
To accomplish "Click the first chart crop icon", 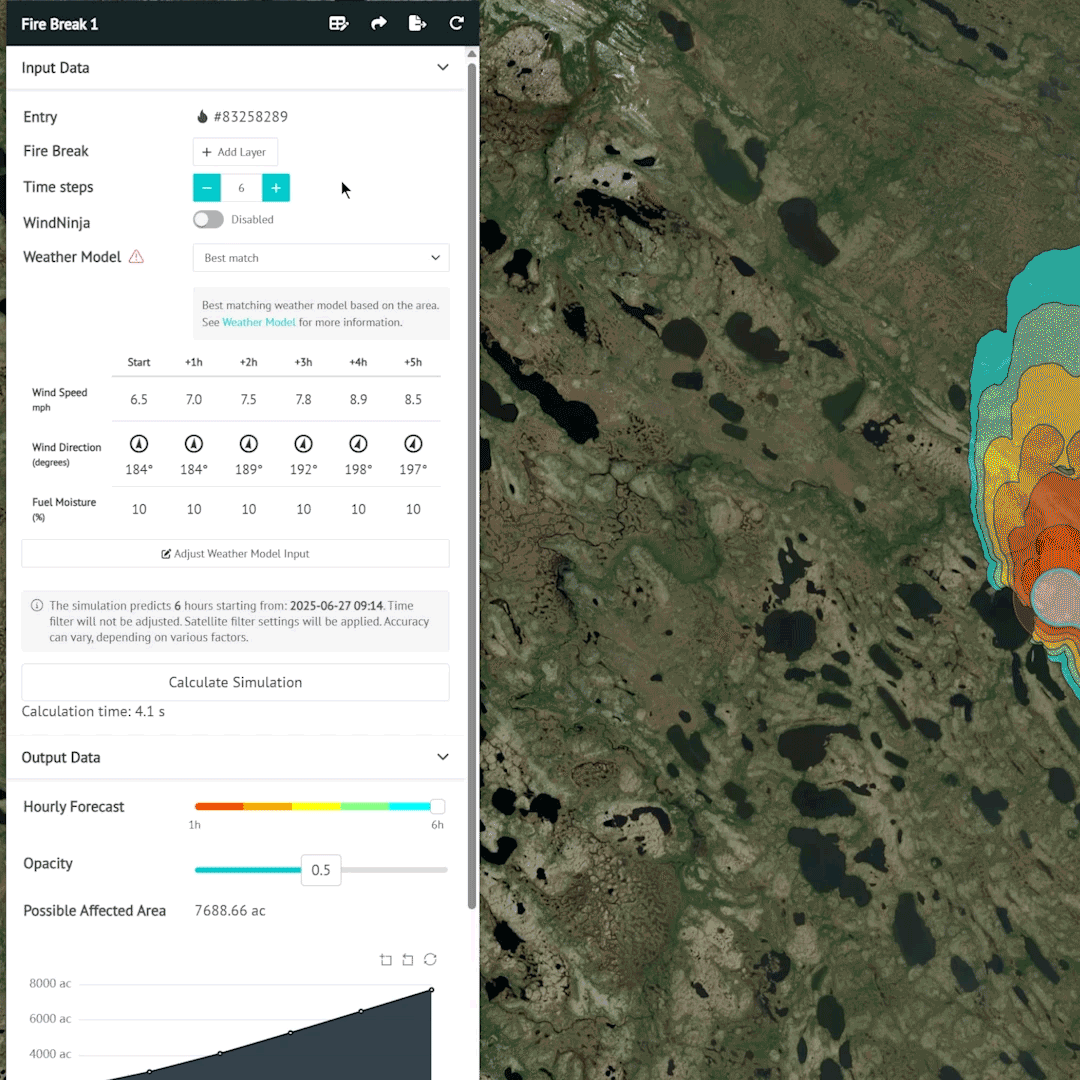I will 386,959.
